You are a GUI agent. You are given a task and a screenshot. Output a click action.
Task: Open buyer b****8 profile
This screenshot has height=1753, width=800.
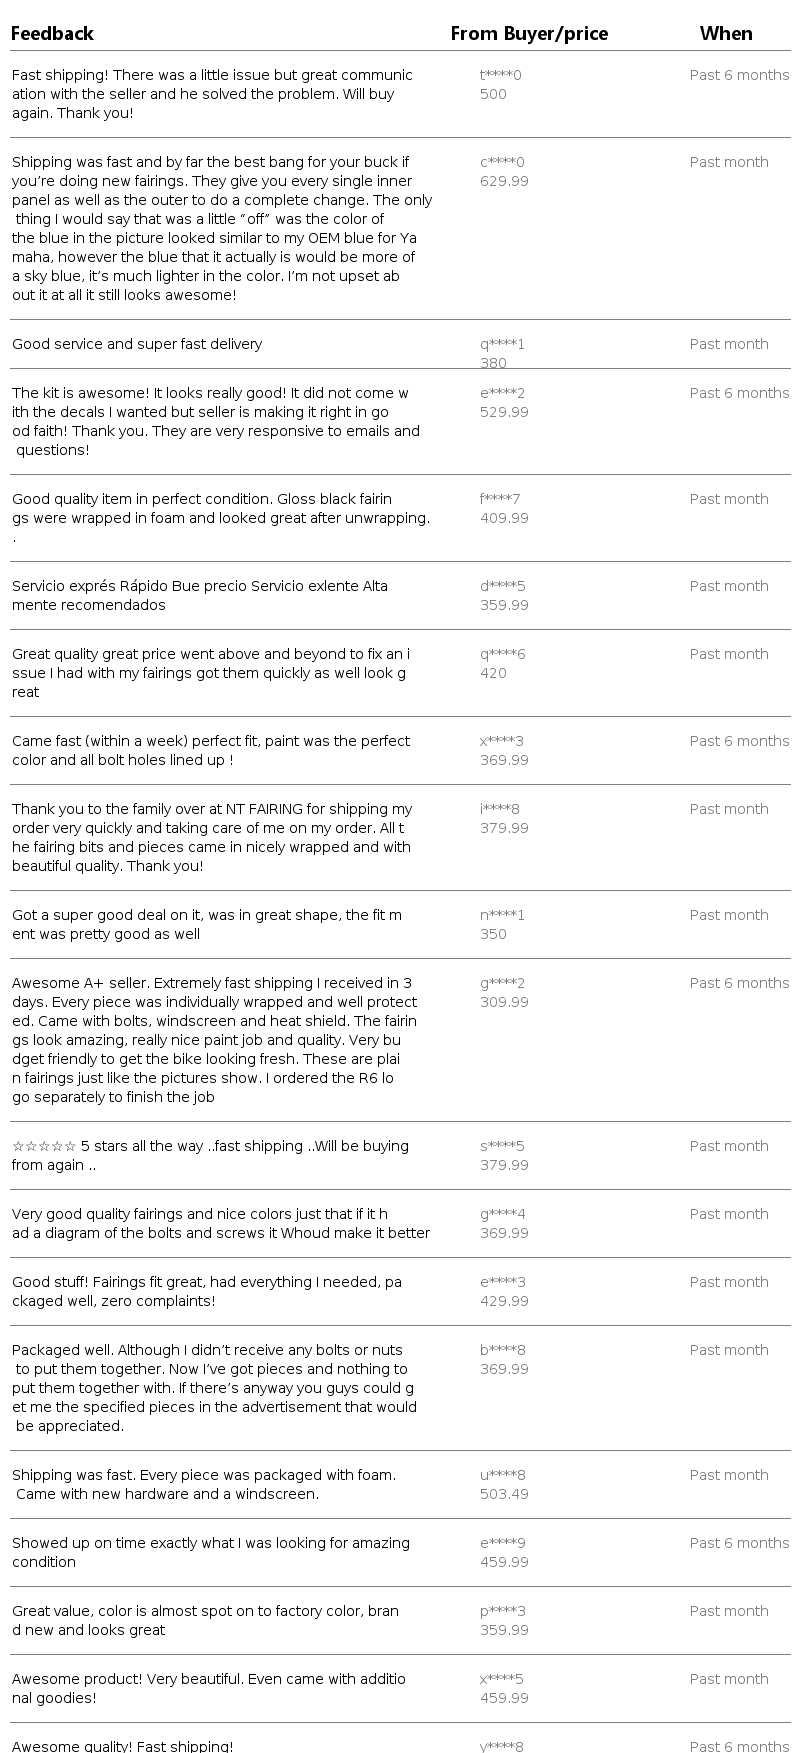502,1350
